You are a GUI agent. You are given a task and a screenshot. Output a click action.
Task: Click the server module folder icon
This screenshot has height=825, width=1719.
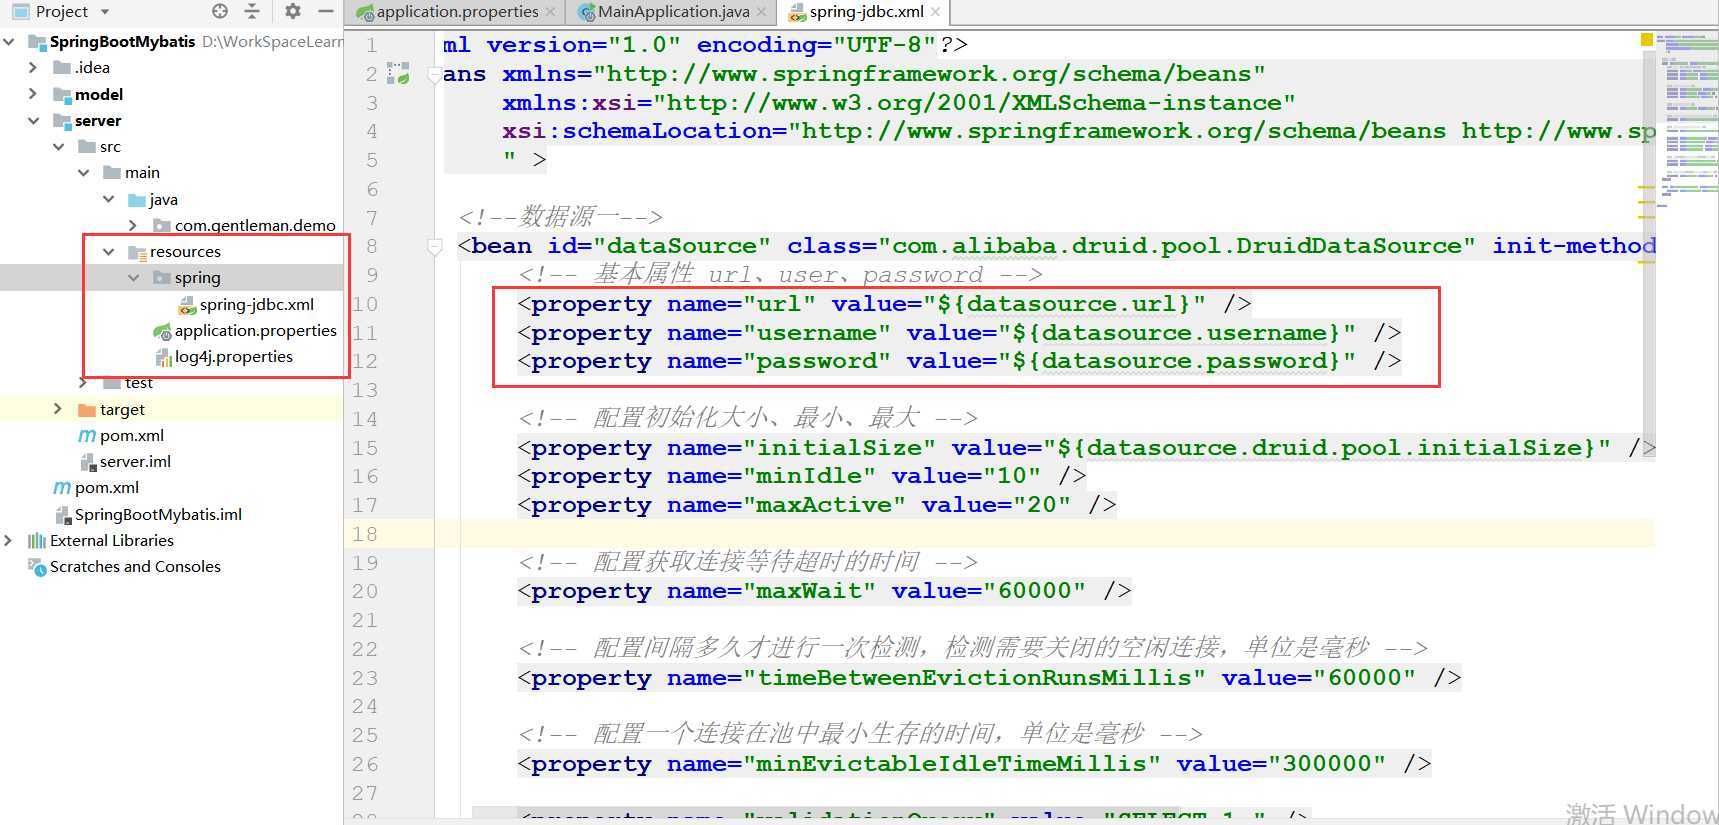click(x=62, y=120)
